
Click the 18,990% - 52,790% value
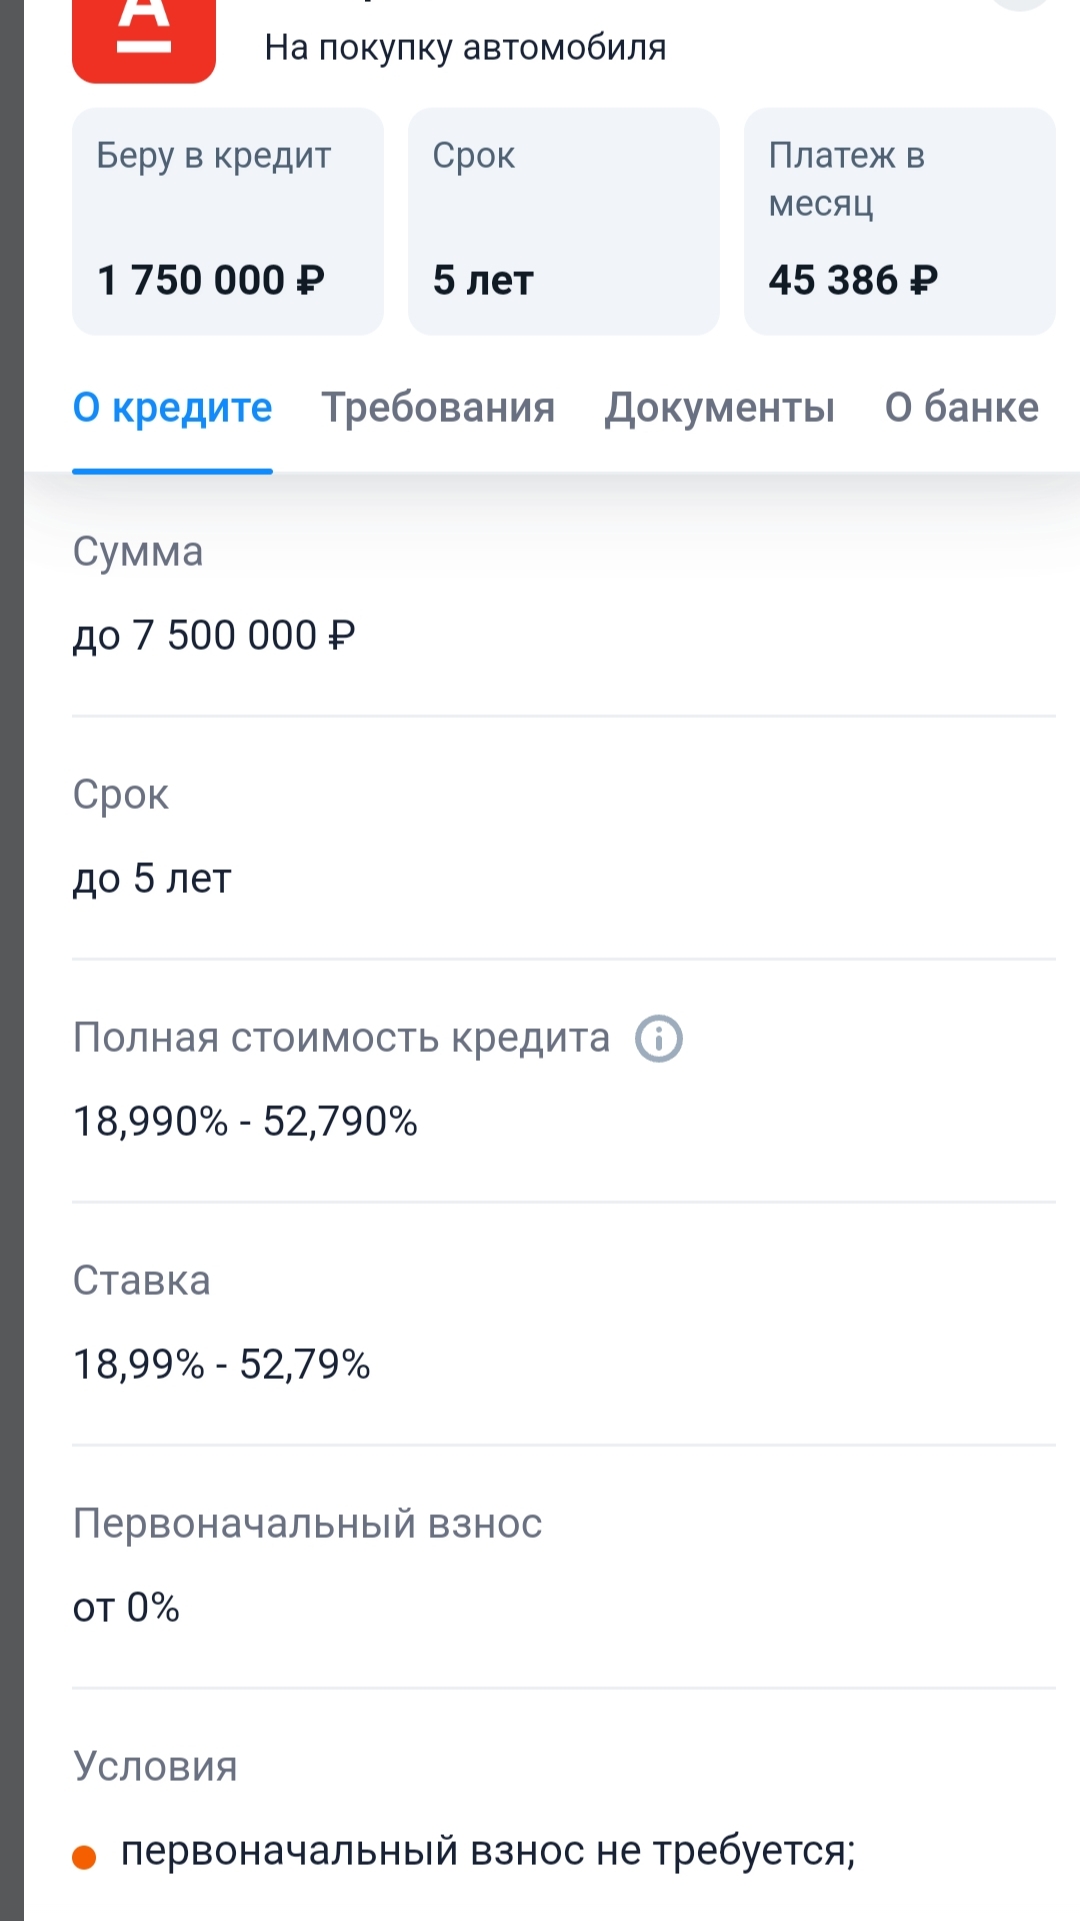pyautogui.click(x=245, y=1122)
